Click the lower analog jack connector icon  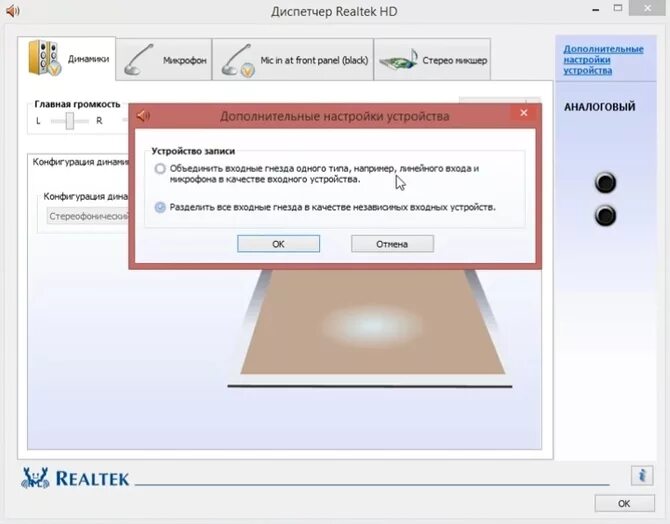[605, 215]
